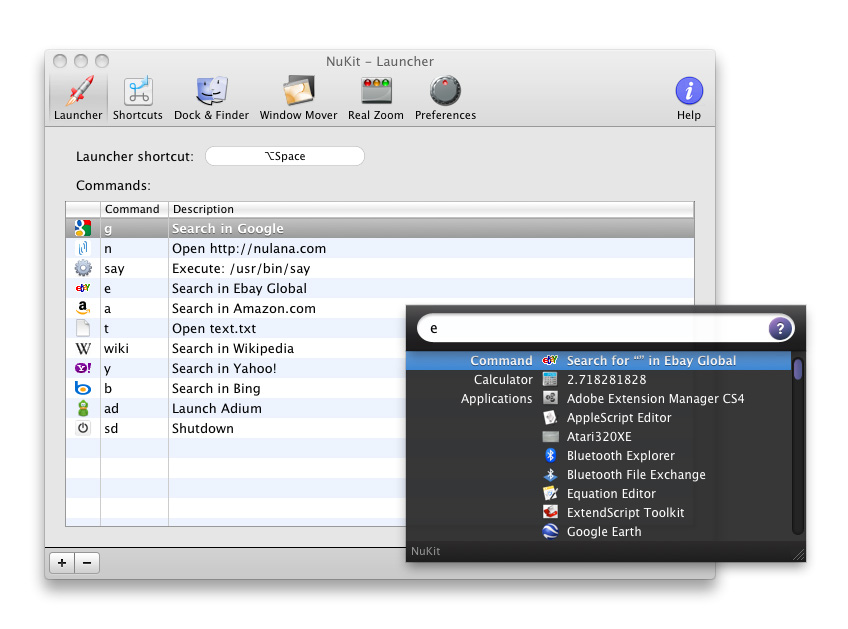Add a command with the plus button
This screenshot has height=629, width=848.
click(x=62, y=563)
